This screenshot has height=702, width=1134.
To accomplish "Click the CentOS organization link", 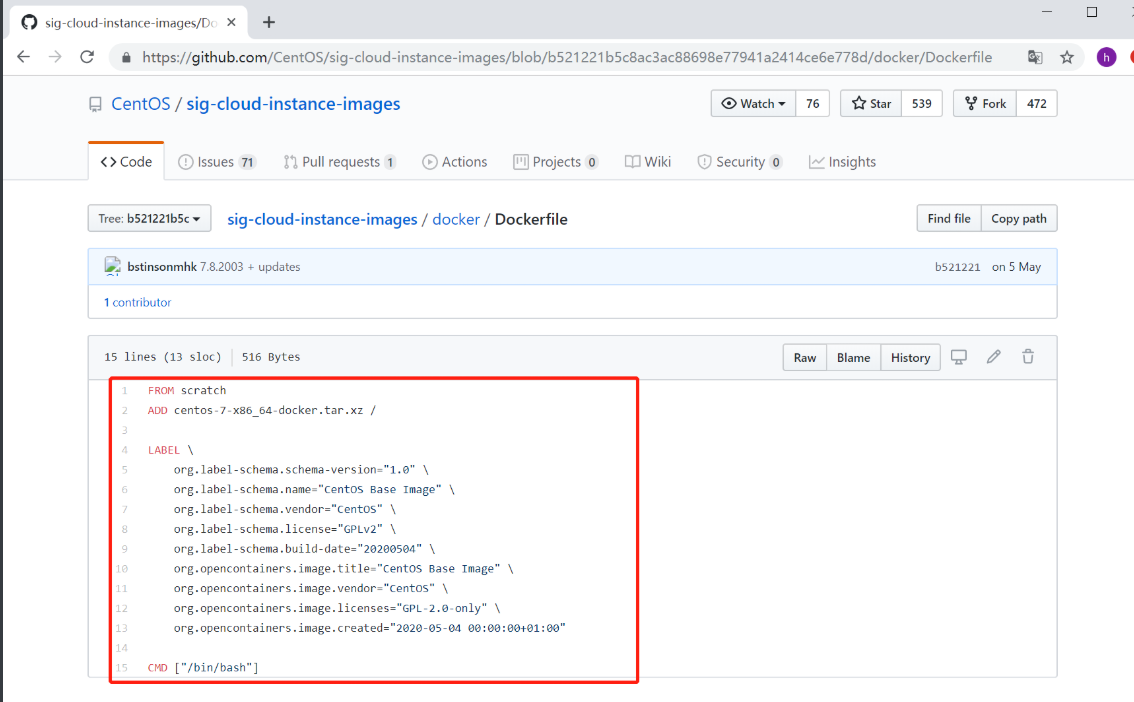I will point(139,104).
